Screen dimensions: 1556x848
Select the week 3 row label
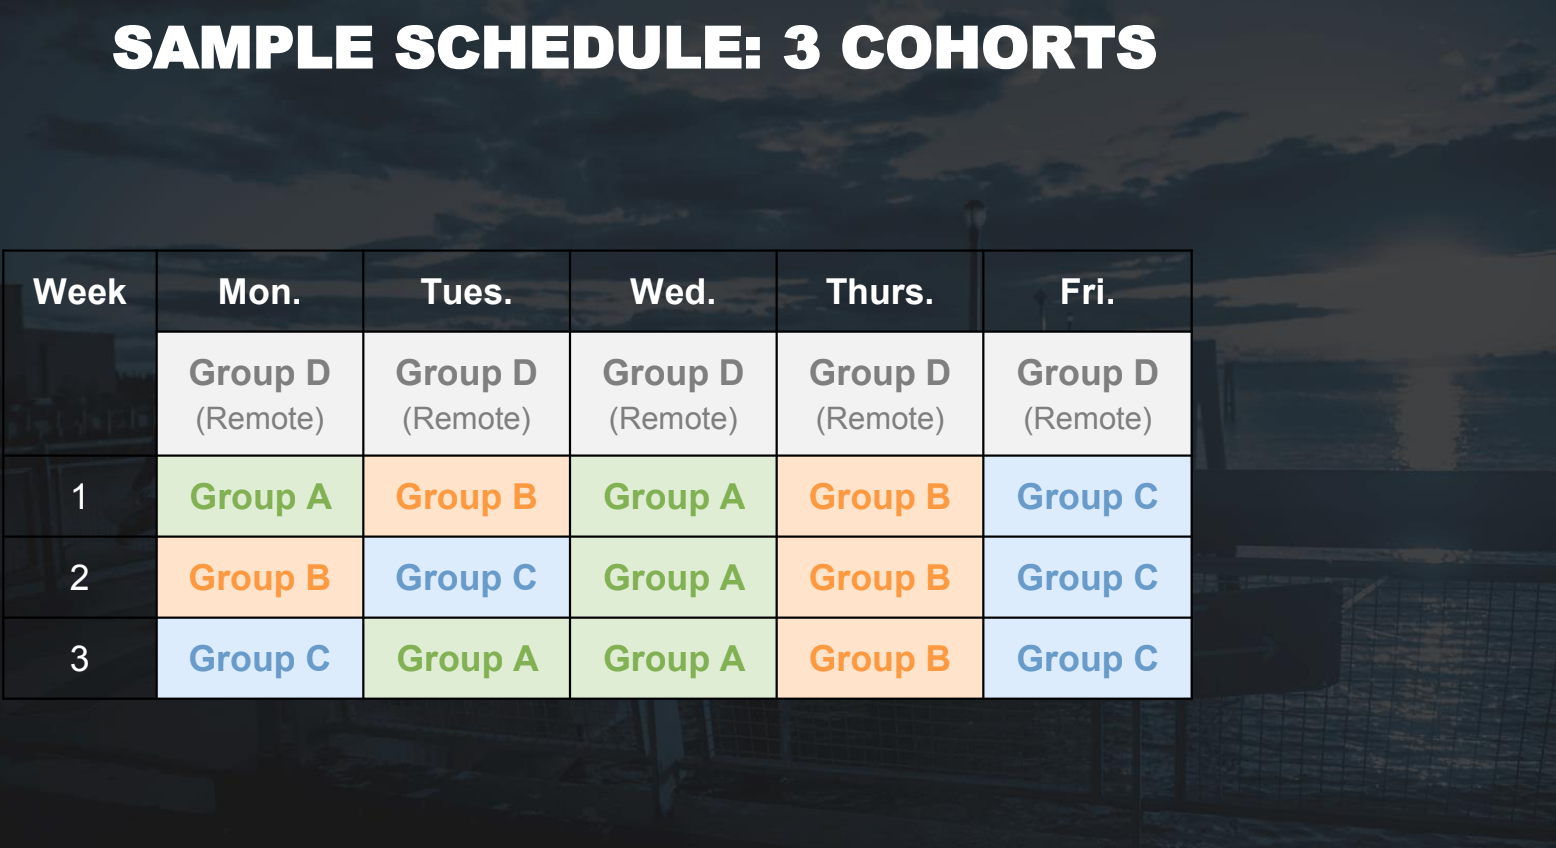tap(80, 659)
